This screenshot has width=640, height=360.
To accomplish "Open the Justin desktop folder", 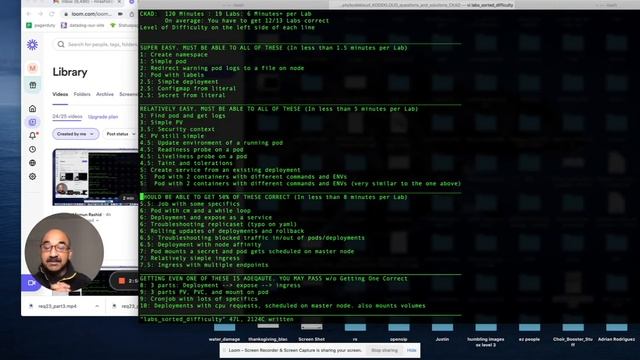I will click(442, 333).
